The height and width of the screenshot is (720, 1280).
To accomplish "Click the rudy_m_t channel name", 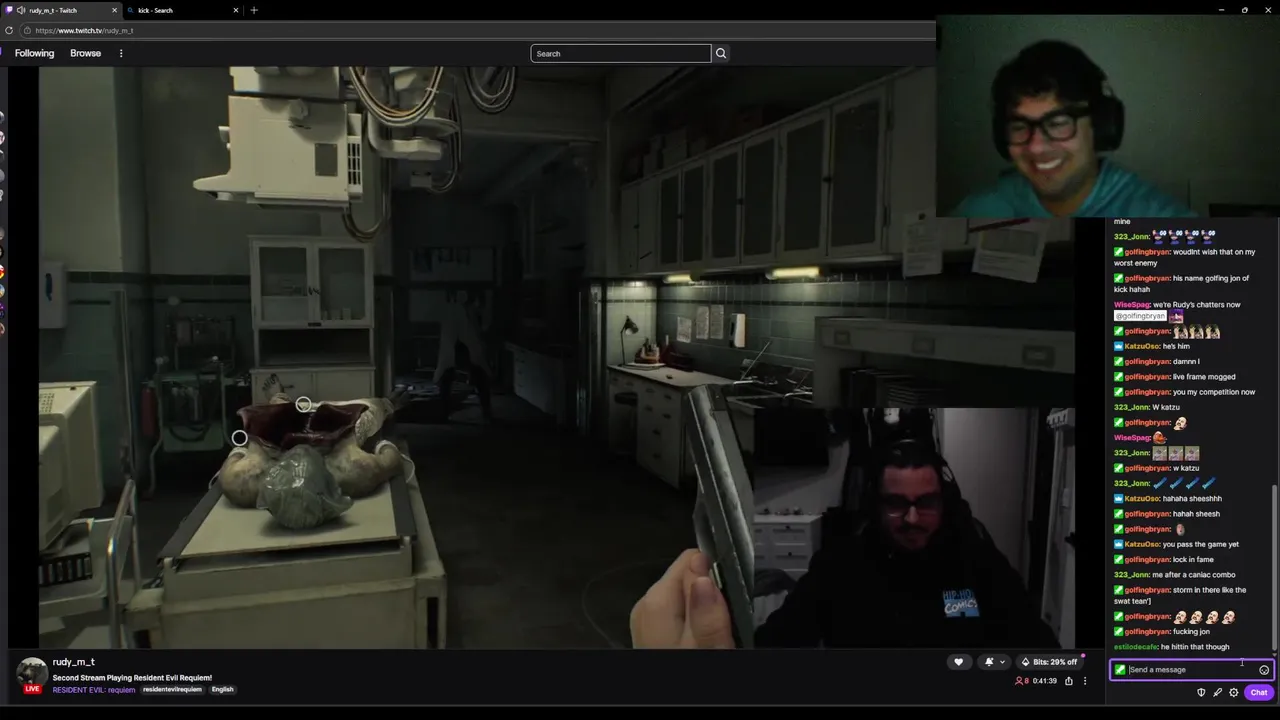I will [x=73, y=662].
